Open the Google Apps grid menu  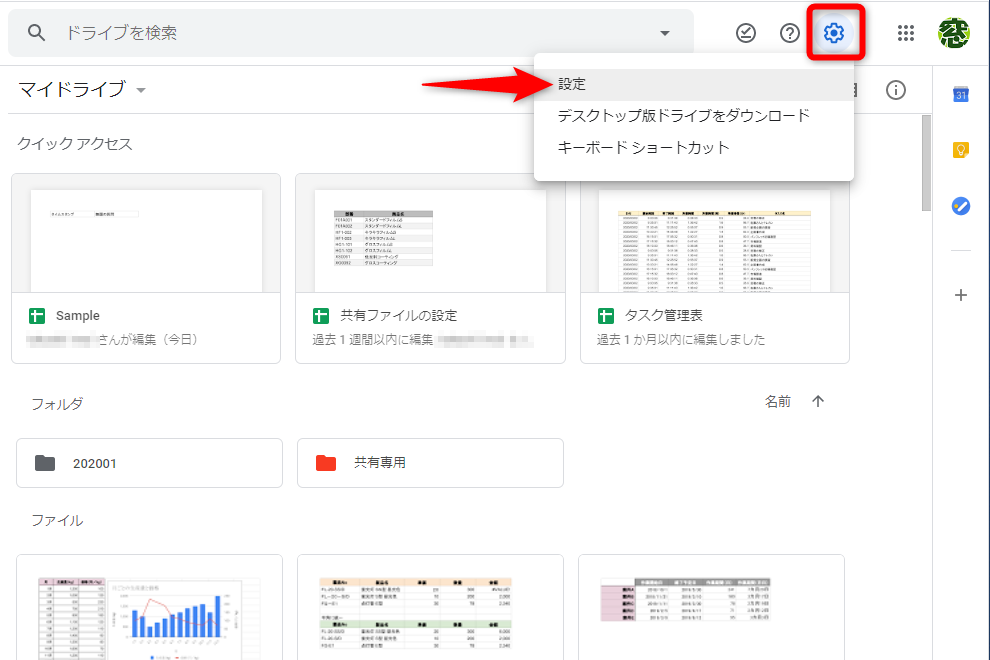[x=906, y=32]
